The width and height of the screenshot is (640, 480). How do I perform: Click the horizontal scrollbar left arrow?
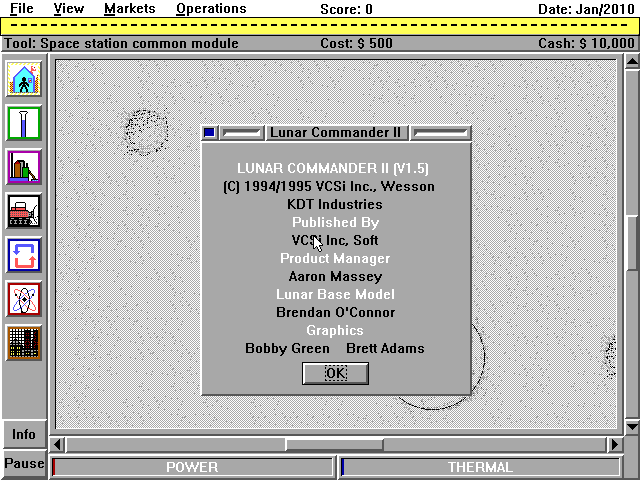tap(58, 444)
